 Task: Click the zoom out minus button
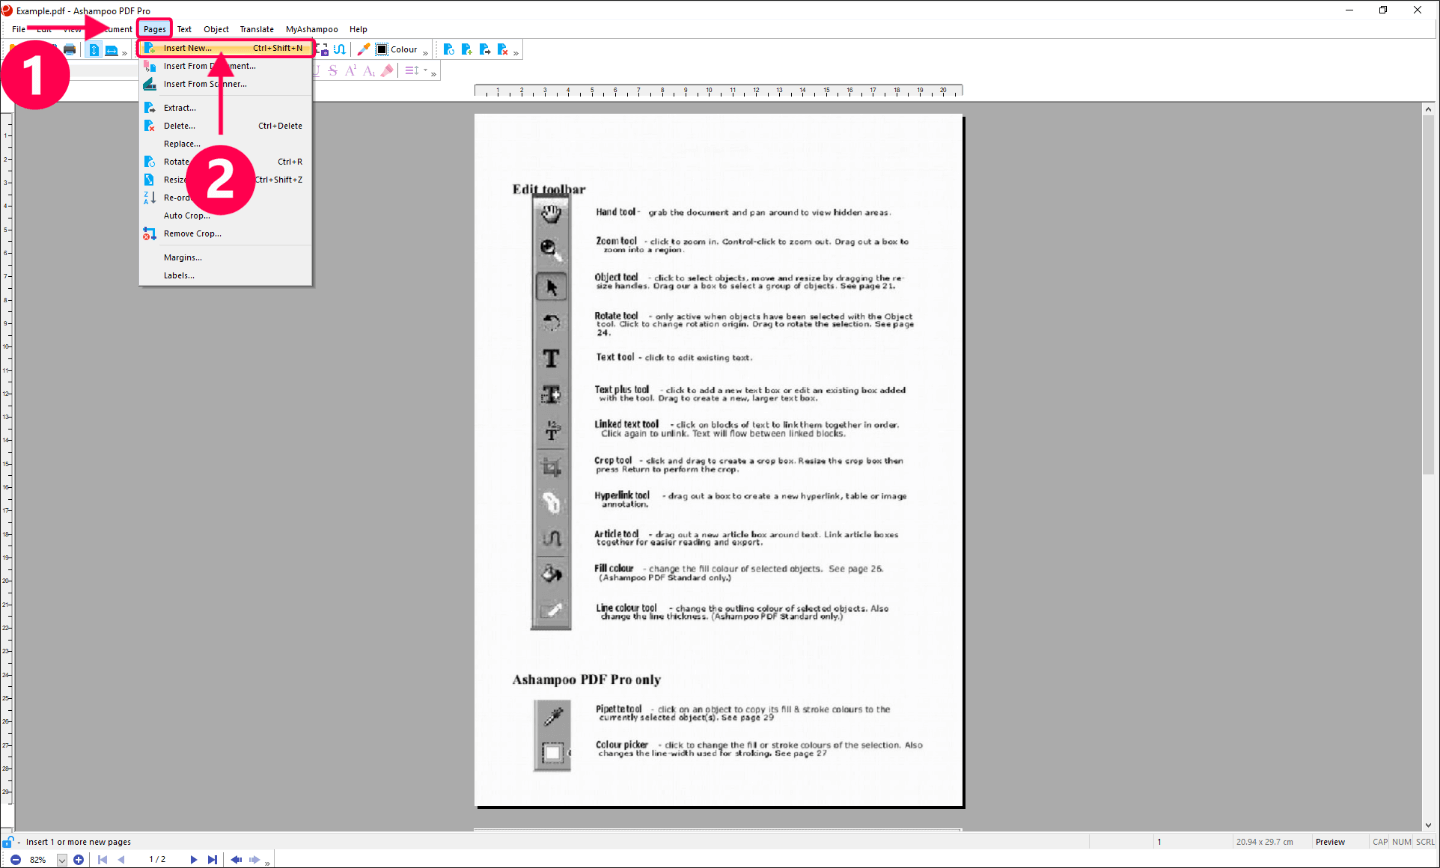[16, 860]
